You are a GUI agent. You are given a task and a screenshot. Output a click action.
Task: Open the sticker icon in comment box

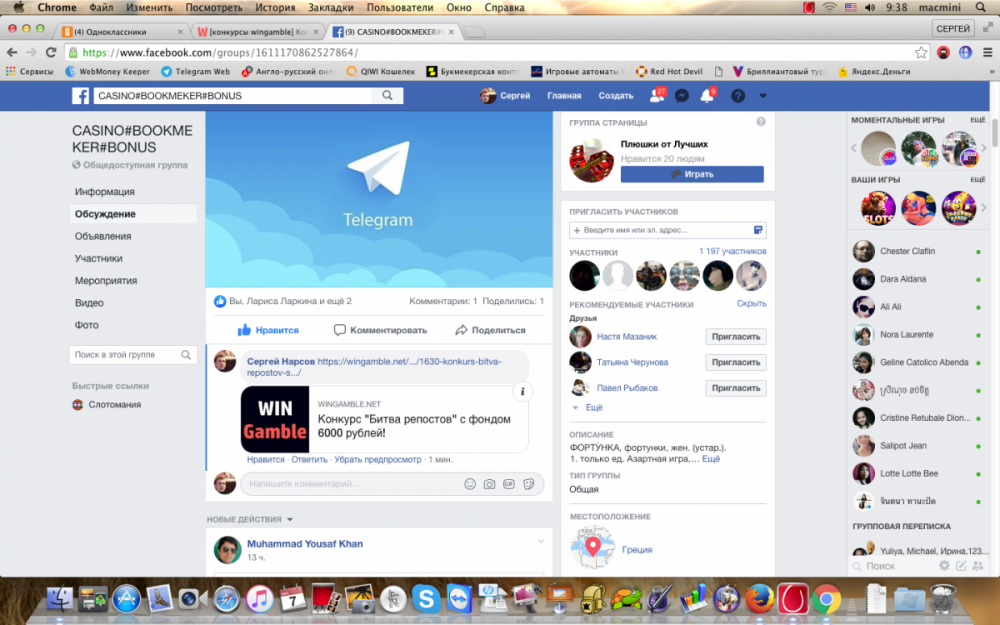(x=528, y=484)
